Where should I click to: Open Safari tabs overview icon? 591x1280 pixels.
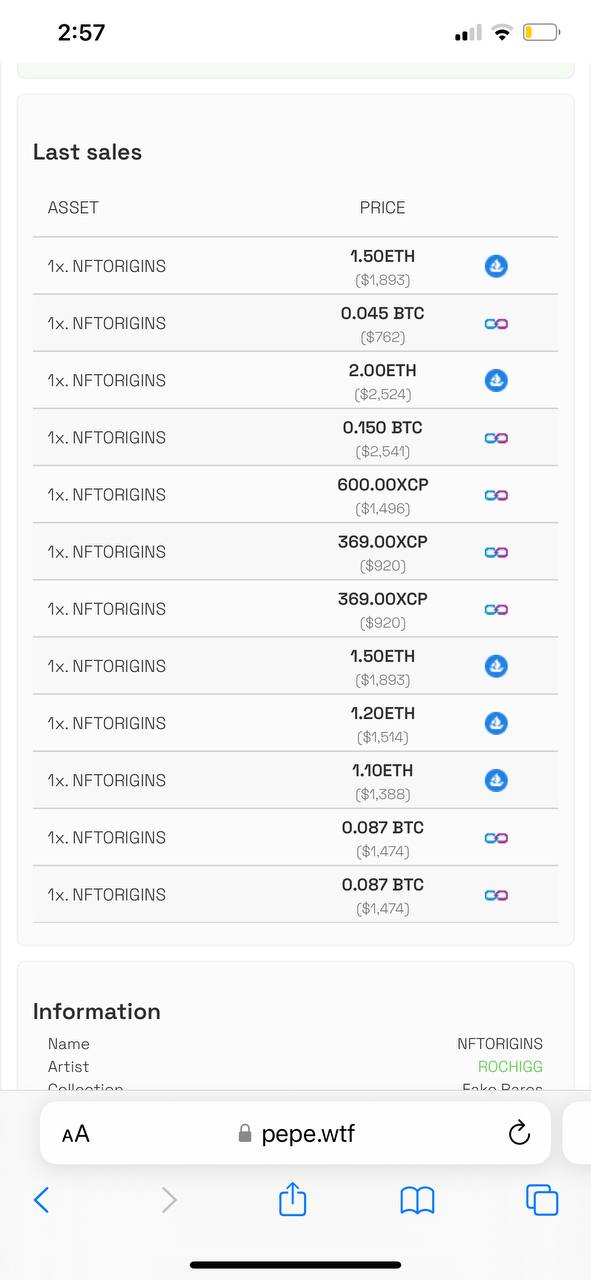(x=542, y=1199)
